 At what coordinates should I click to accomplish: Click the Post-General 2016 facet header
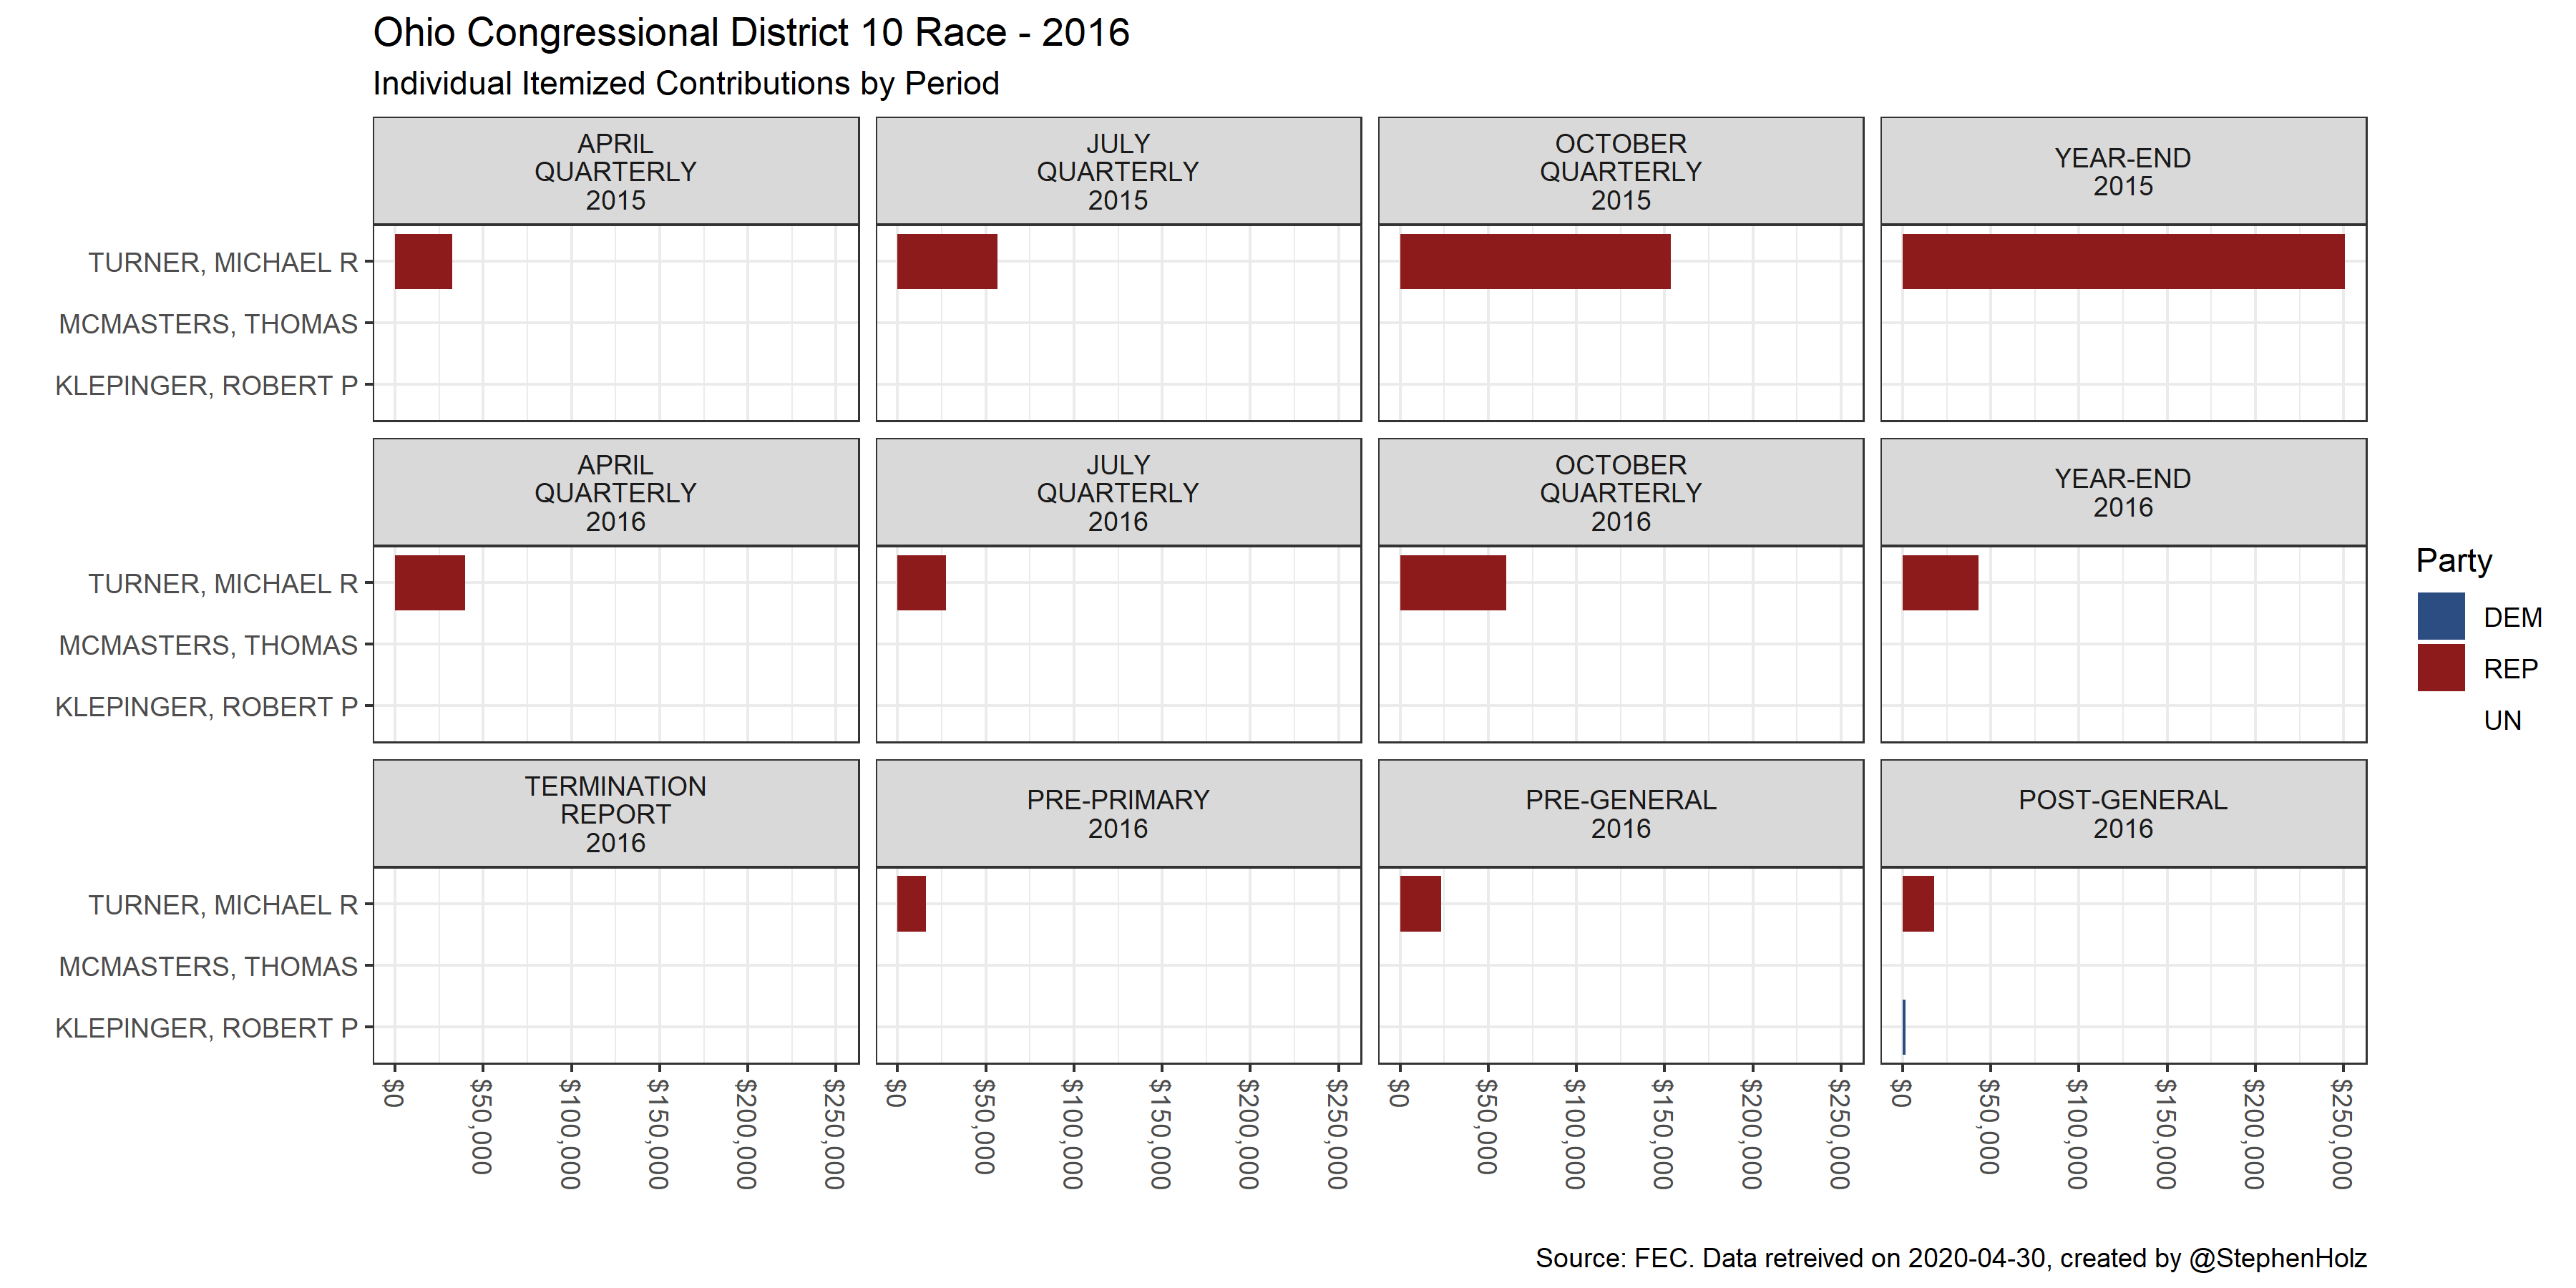2122,814
